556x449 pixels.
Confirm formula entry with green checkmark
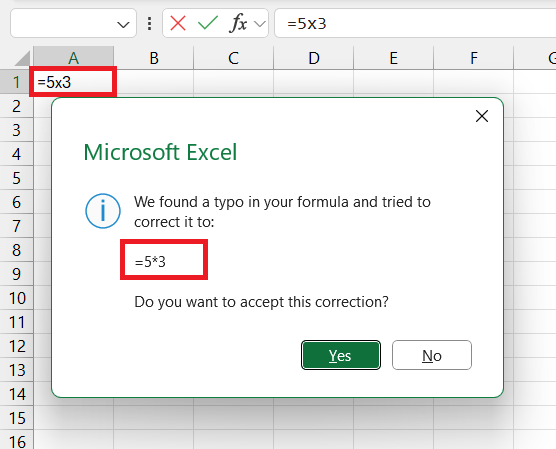(x=208, y=23)
